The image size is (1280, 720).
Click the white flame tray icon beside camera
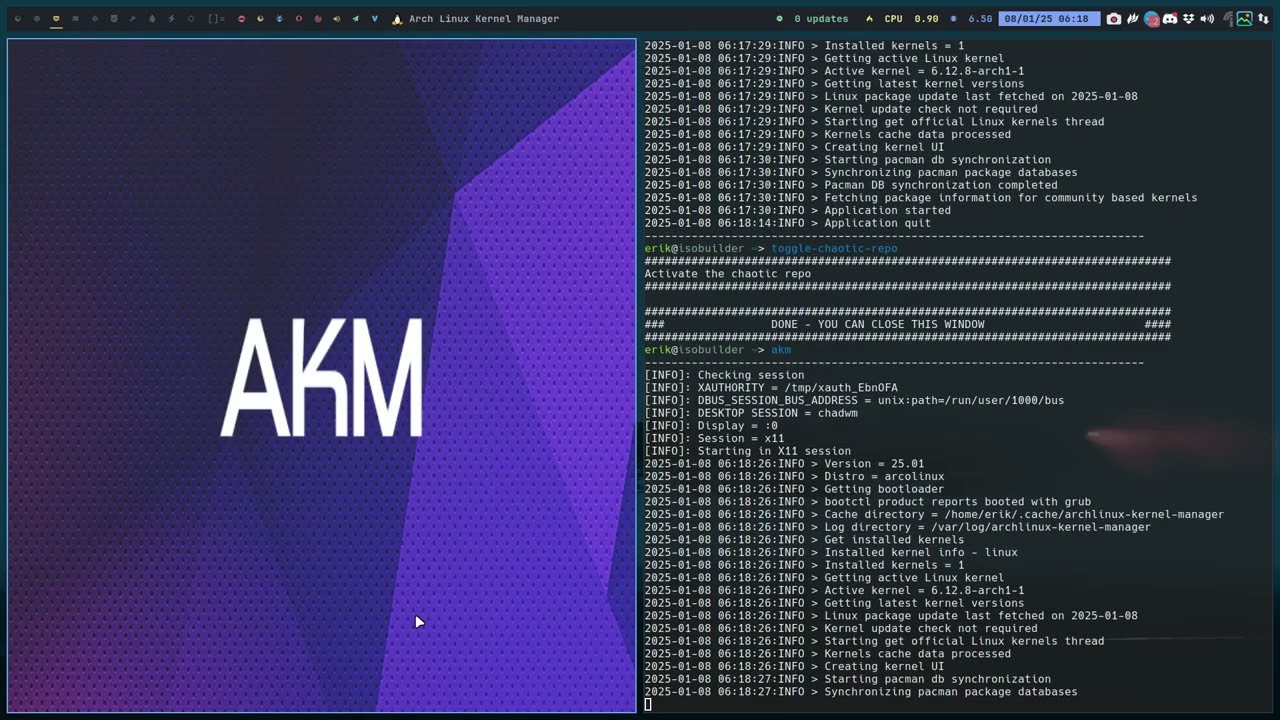(1132, 19)
